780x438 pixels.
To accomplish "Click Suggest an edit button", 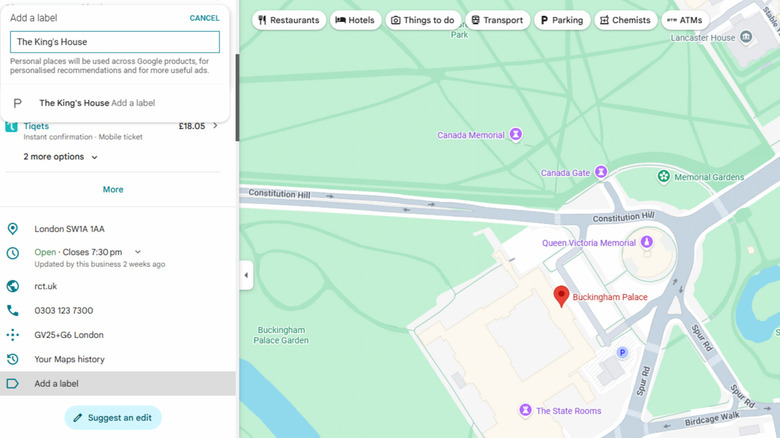I will pyautogui.click(x=113, y=418).
